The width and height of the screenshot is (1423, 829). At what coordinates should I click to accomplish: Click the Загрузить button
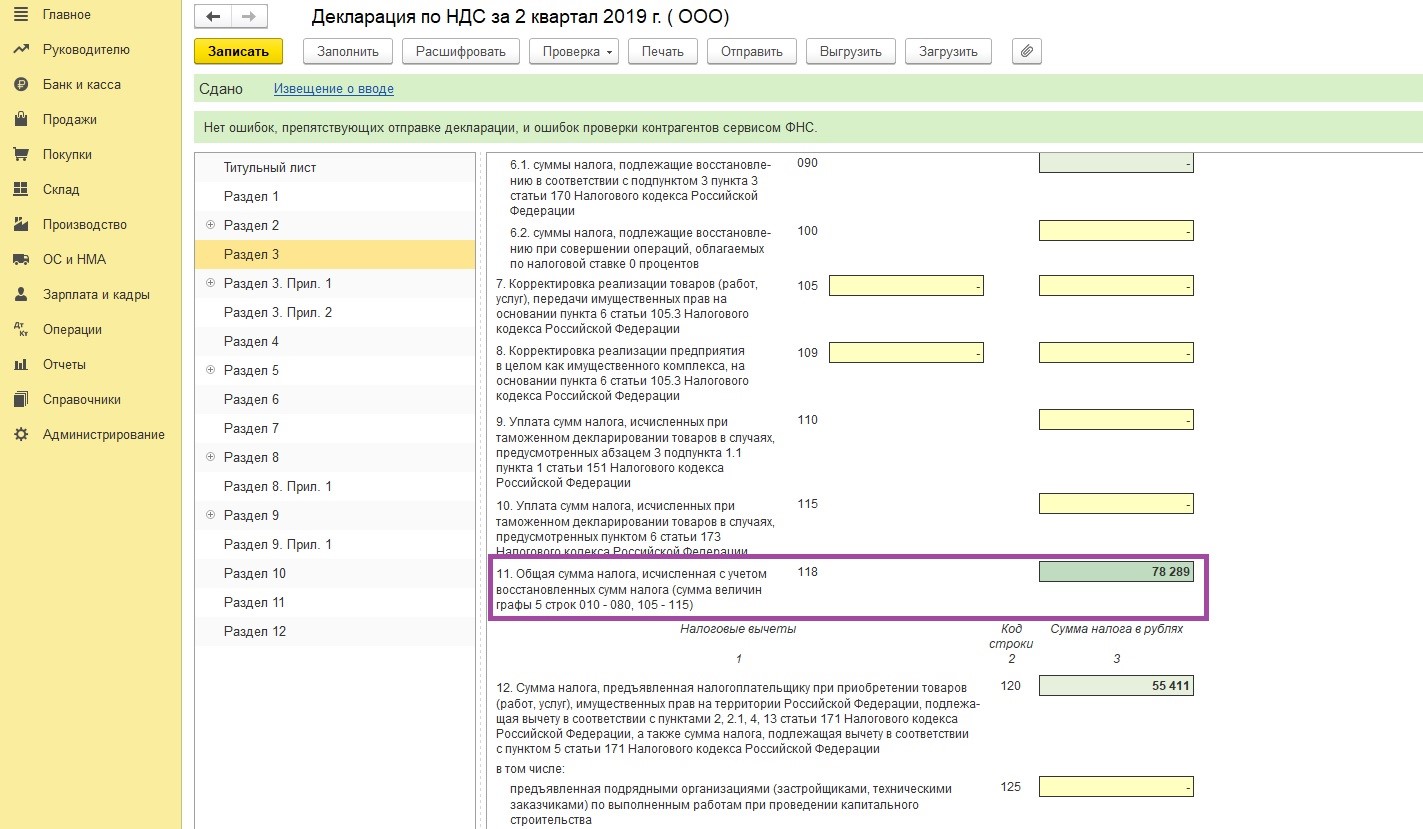pyautogui.click(x=949, y=51)
